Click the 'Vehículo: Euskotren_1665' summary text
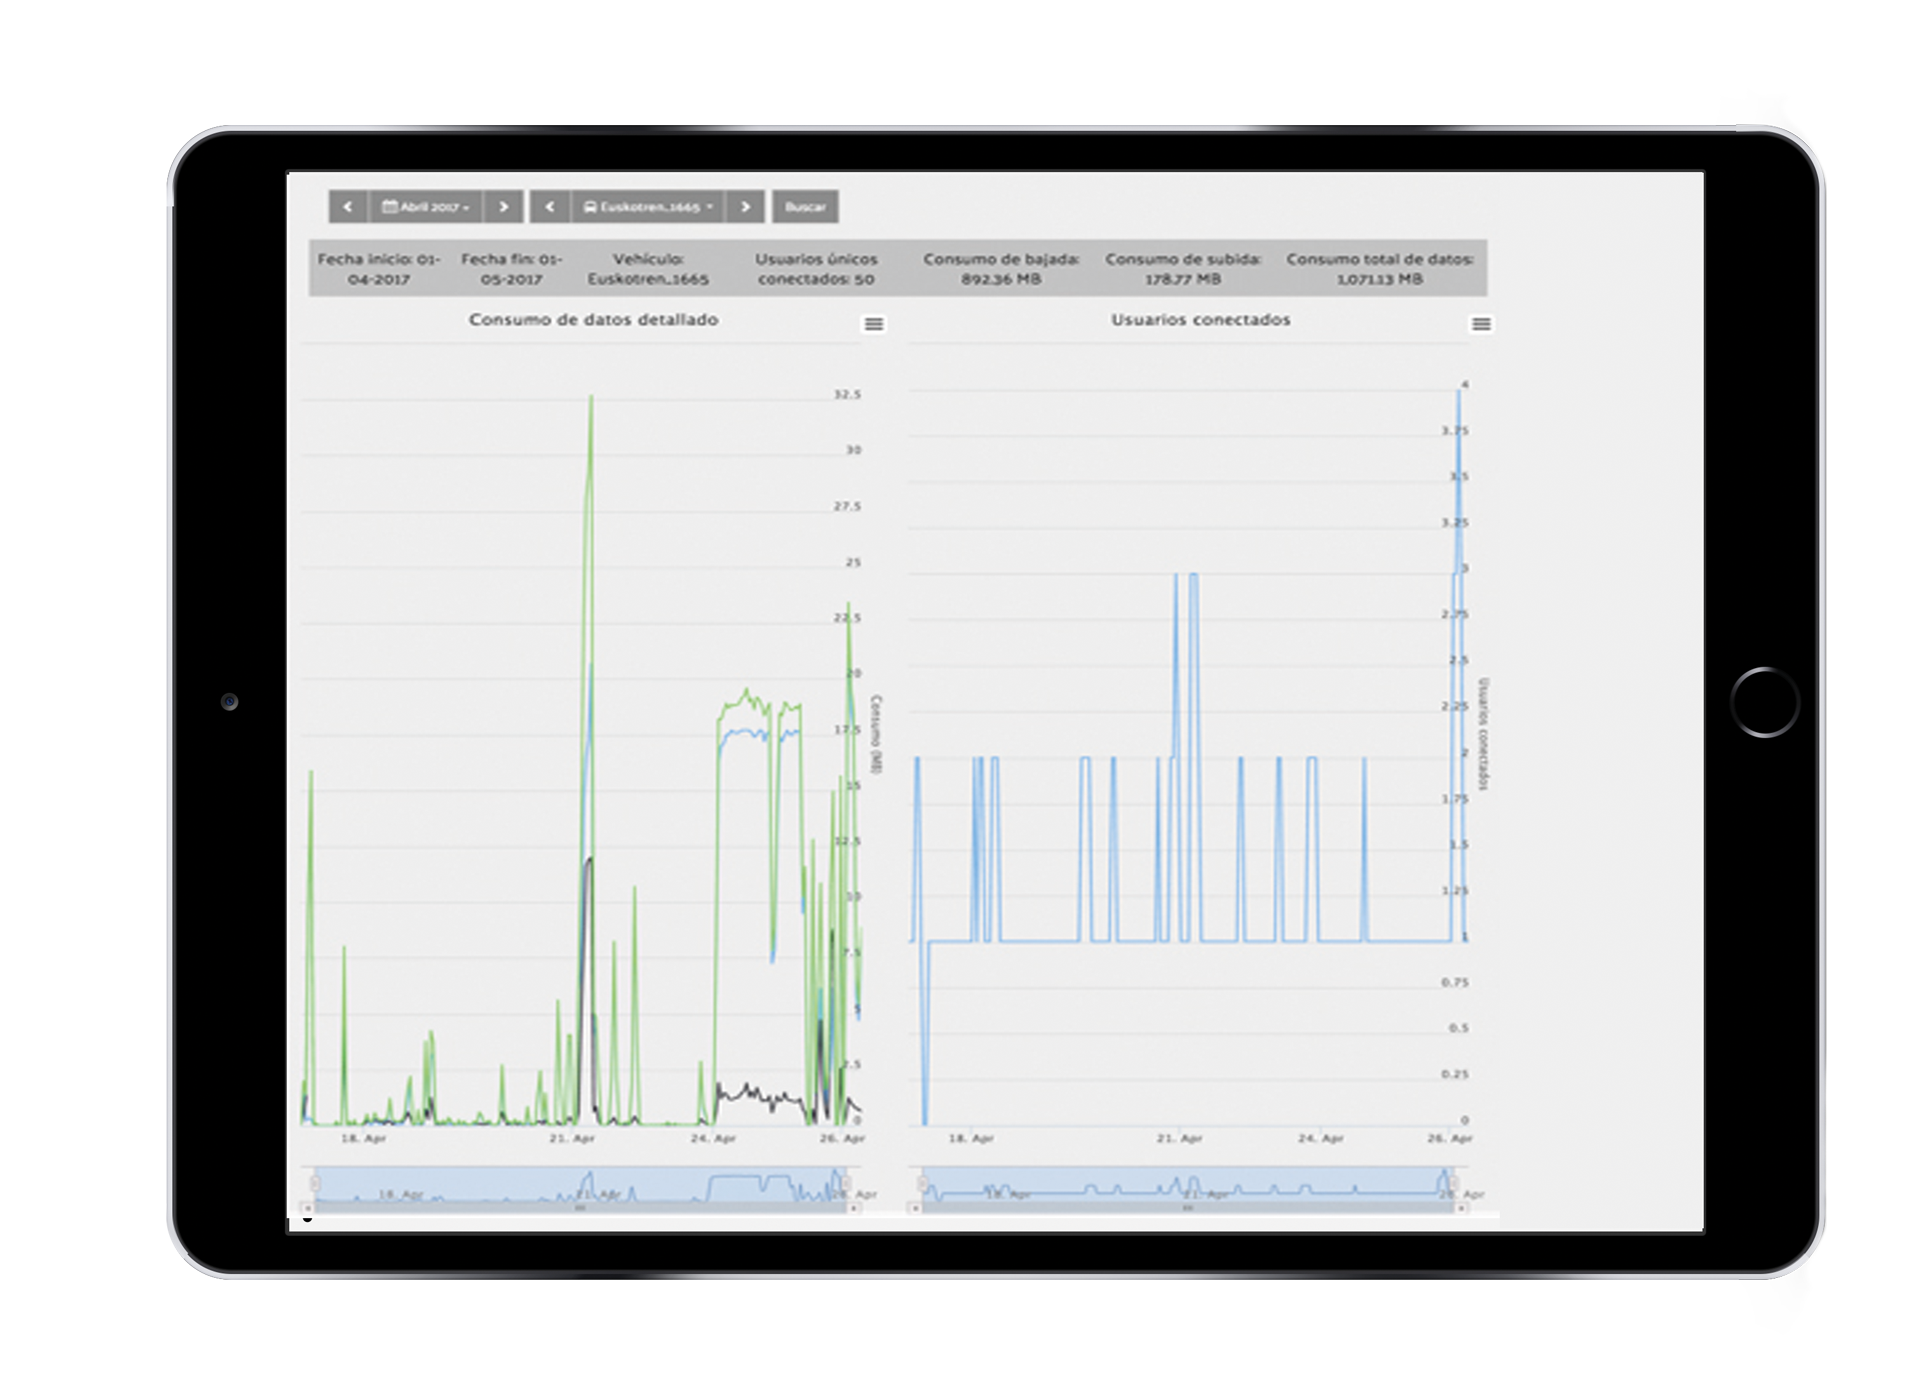The width and height of the screenshot is (1920, 1398). click(648, 269)
